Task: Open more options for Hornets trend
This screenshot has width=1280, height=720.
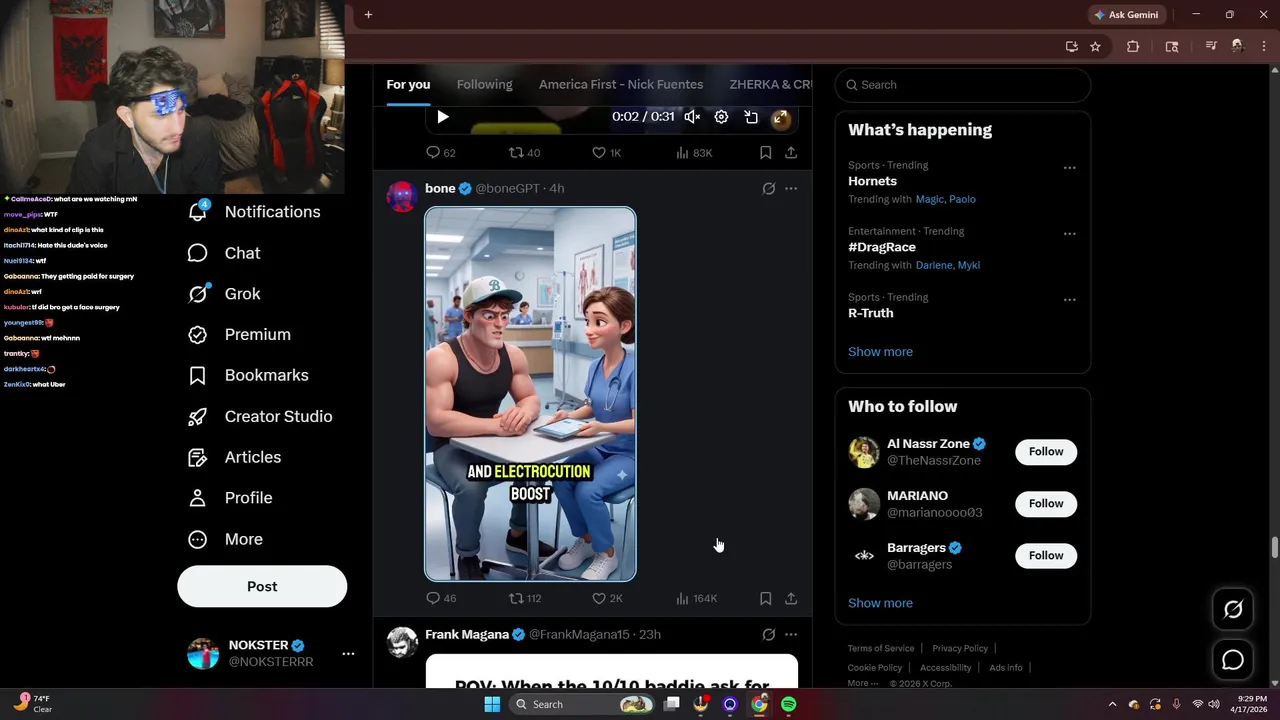Action: pos(1069,168)
